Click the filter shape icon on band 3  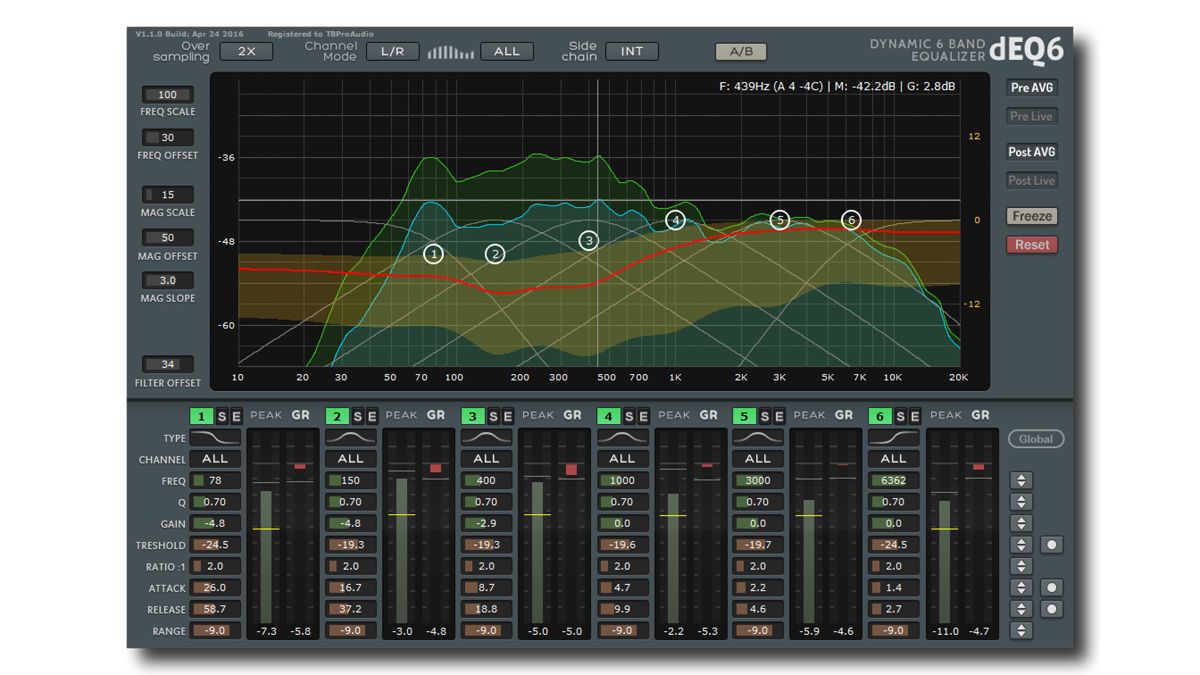[x=486, y=437]
